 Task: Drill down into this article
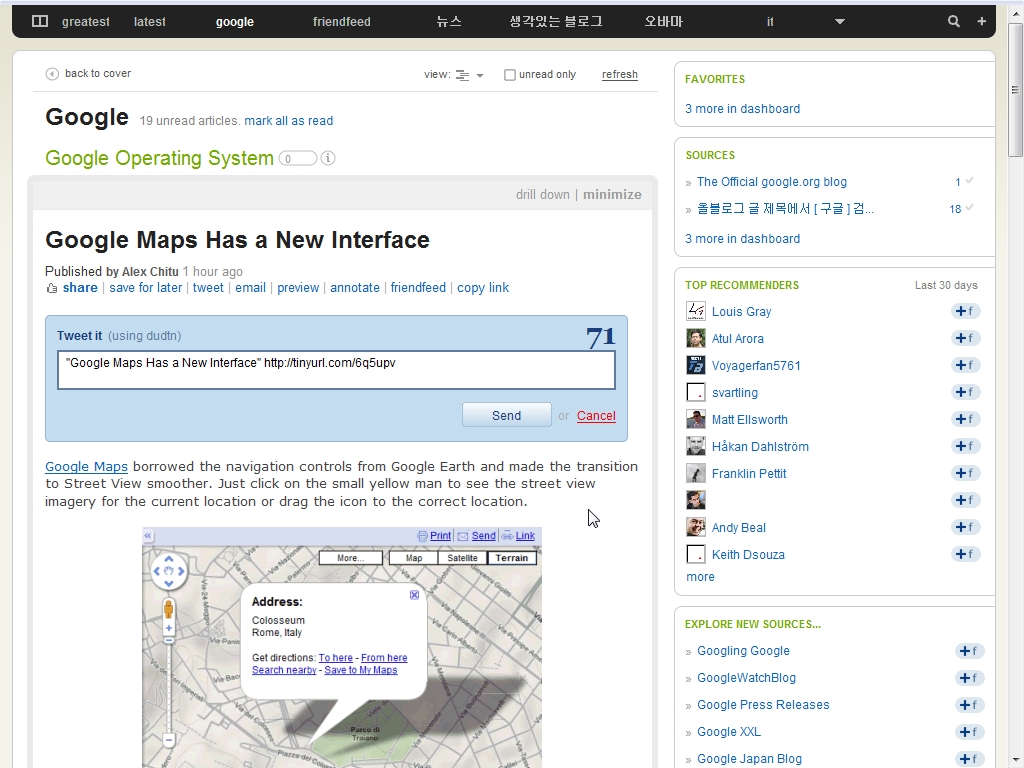[x=543, y=195]
